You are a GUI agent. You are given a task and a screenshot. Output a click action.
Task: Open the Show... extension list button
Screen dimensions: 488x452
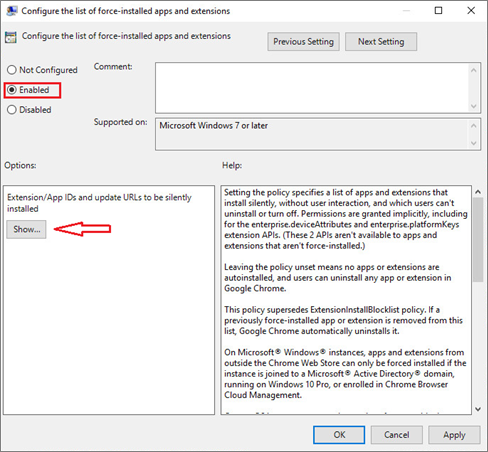coord(26,229)
